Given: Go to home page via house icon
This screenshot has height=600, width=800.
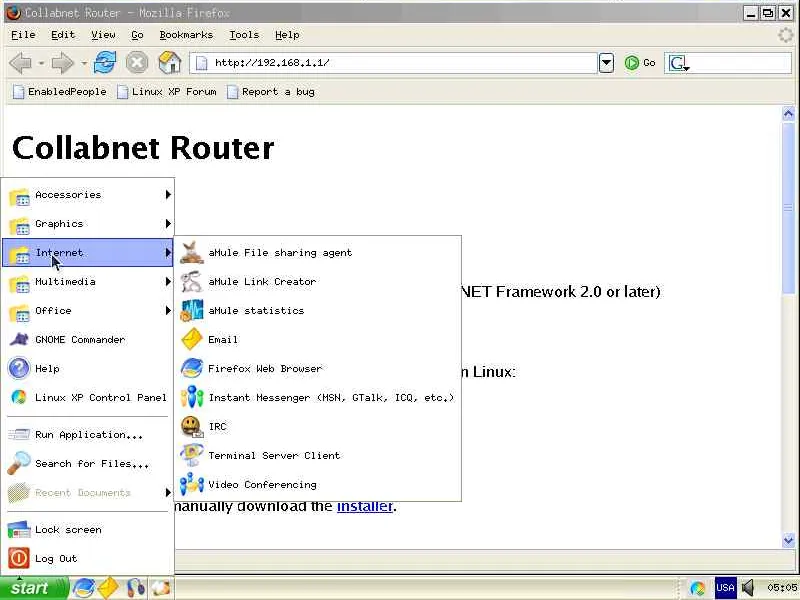Looking at the screenshot, I should 170,63.
